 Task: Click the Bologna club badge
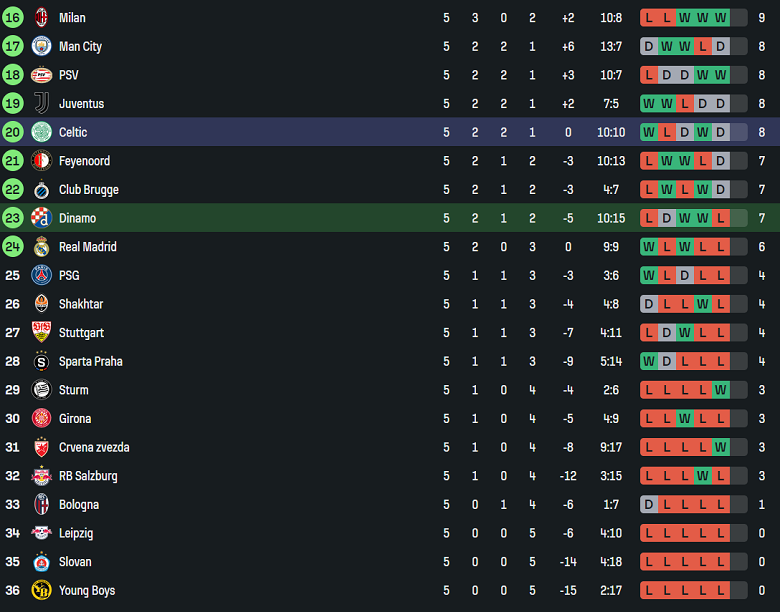point(41,505)
